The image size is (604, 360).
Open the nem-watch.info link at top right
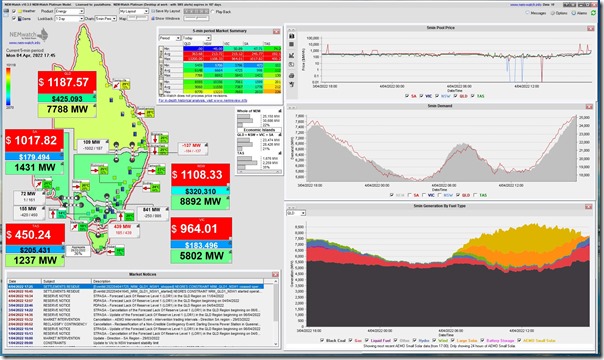pyautogui.click(x=527, y=5)
